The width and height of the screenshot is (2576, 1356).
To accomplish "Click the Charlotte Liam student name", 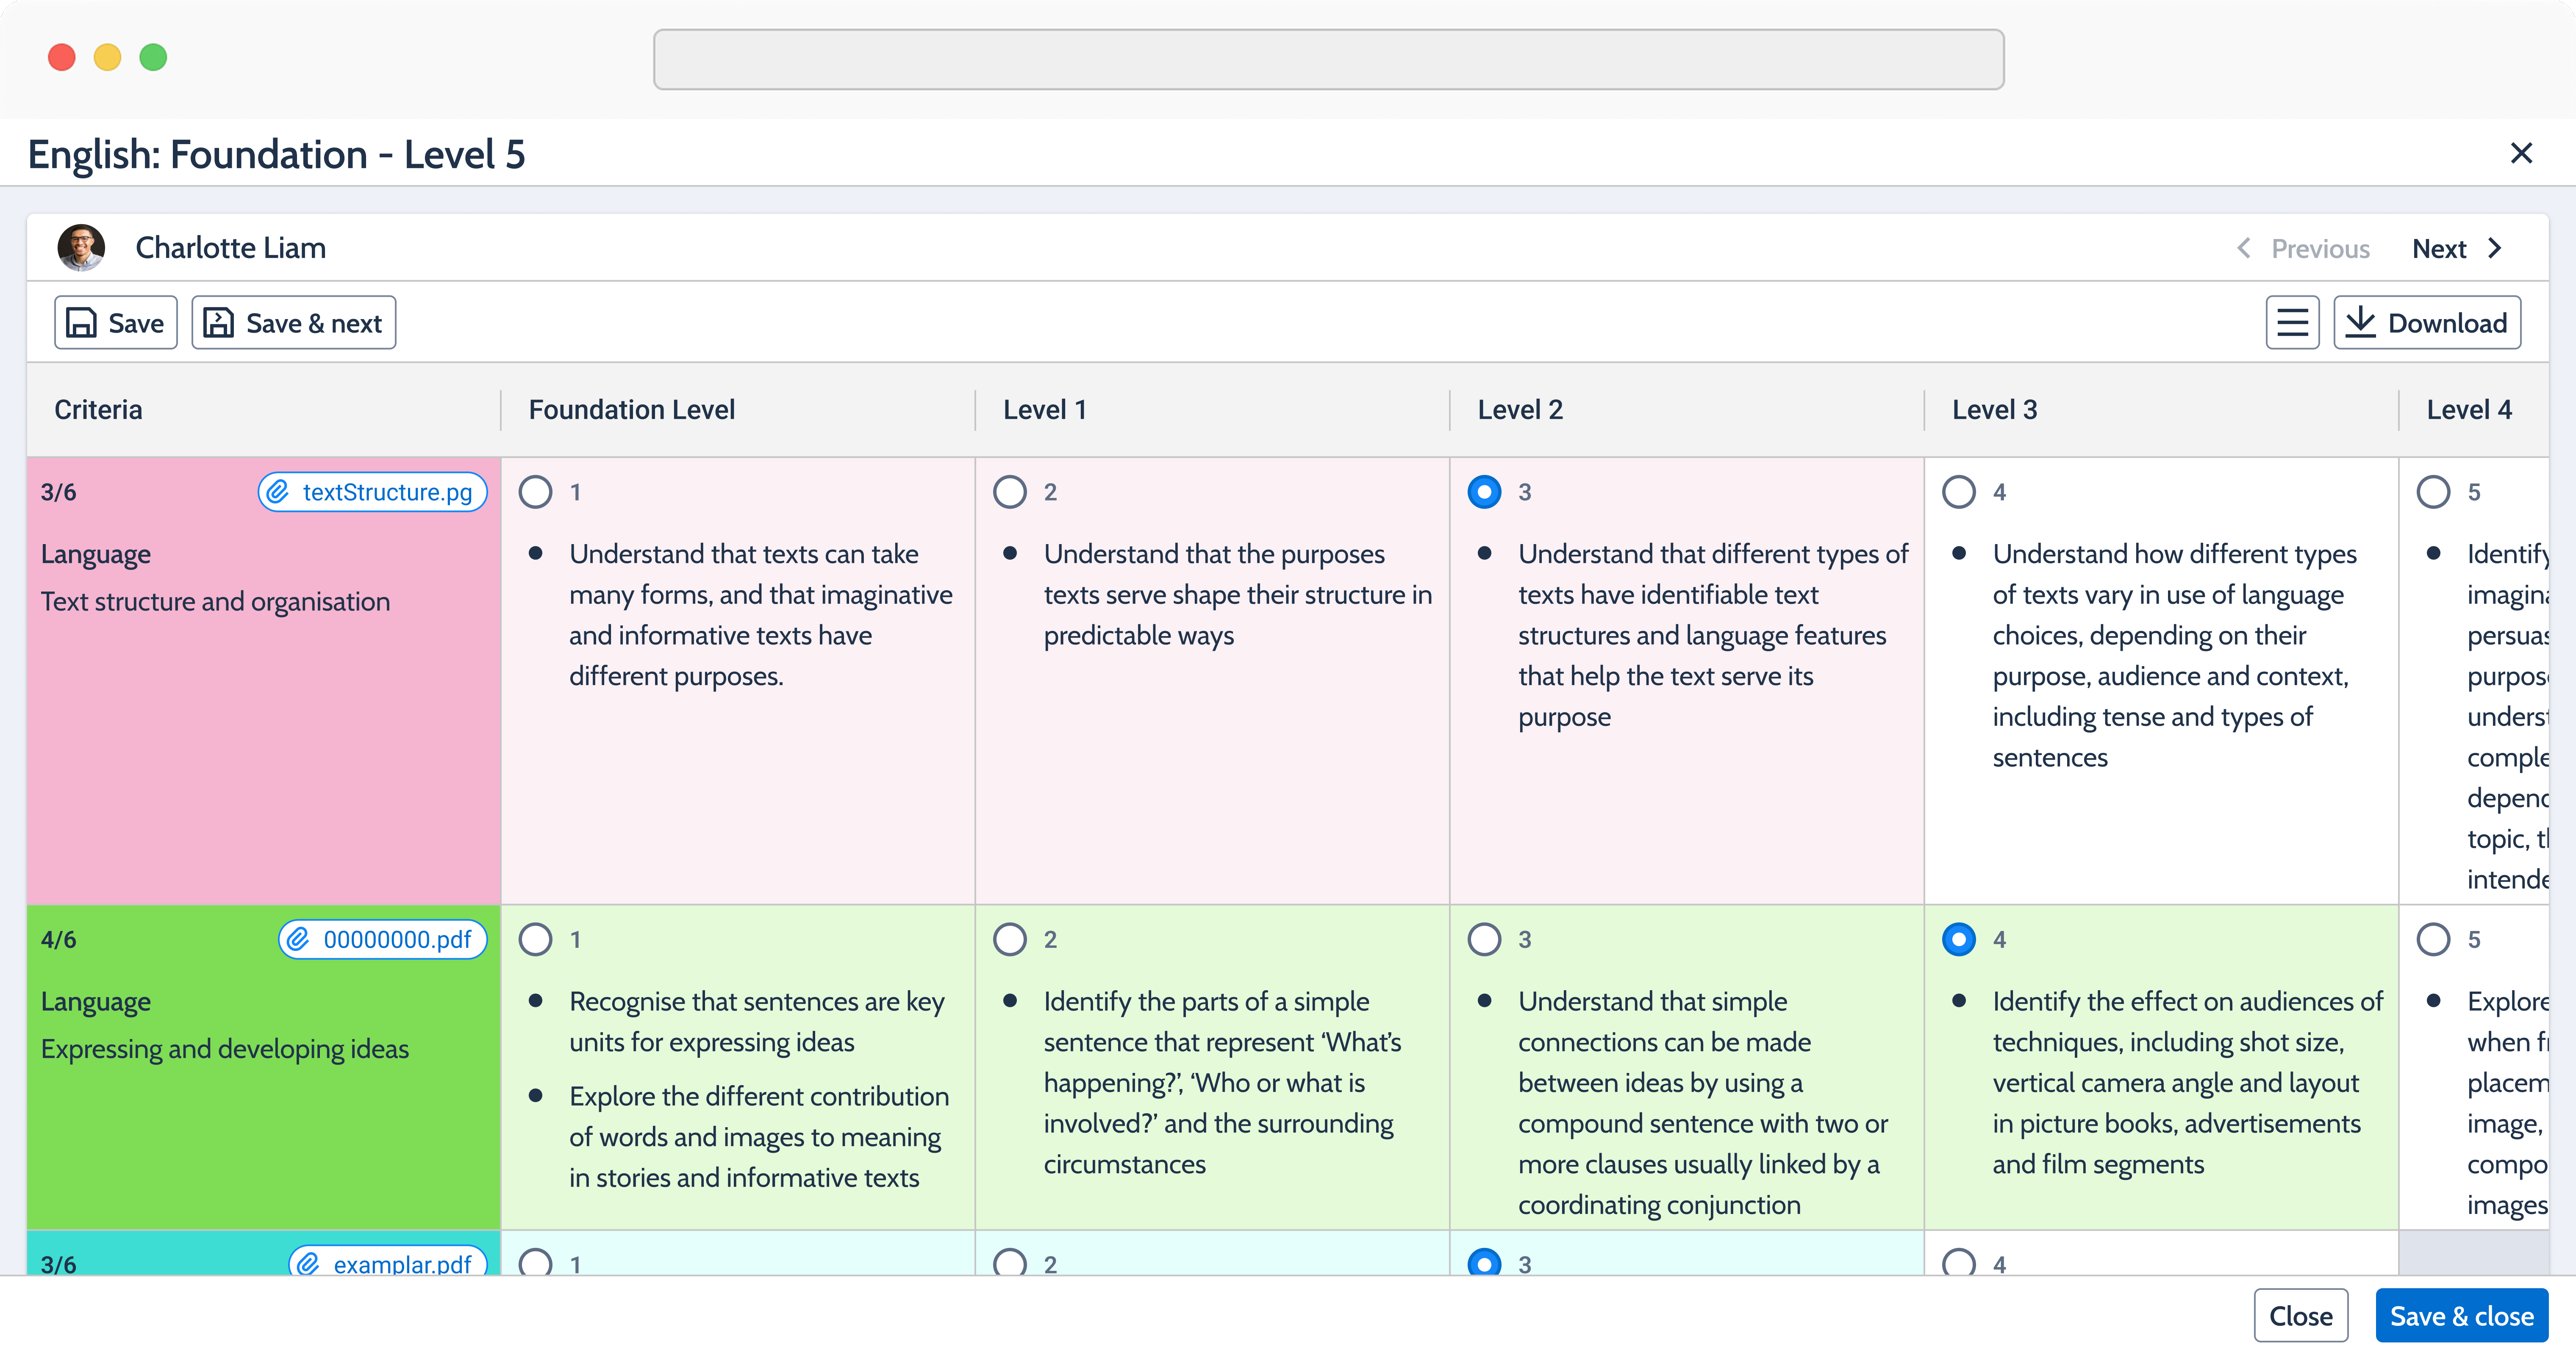I will pos(230,247).
